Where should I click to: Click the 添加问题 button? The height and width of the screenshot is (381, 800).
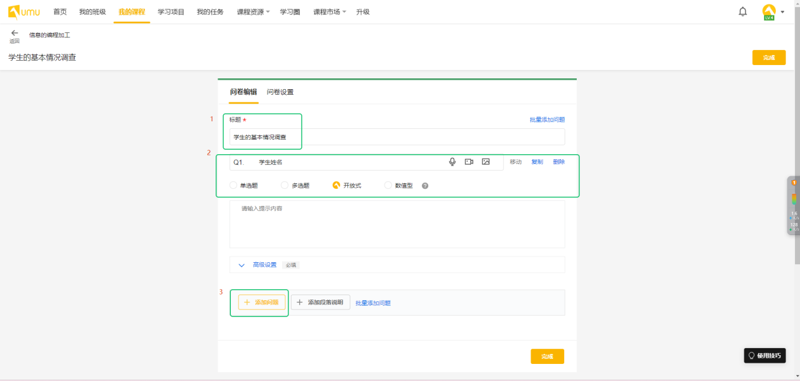point(262,302)
